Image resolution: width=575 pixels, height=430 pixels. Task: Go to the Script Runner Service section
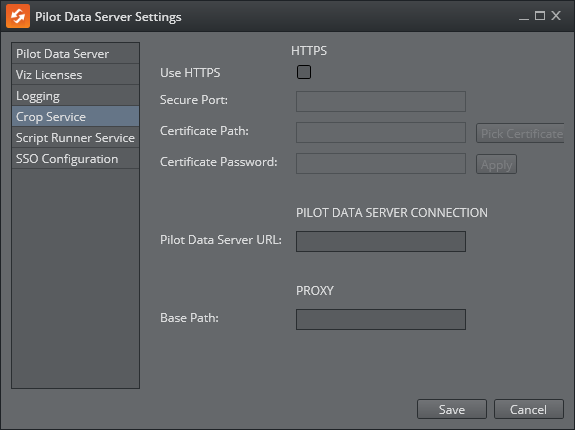tap(76, 138)
